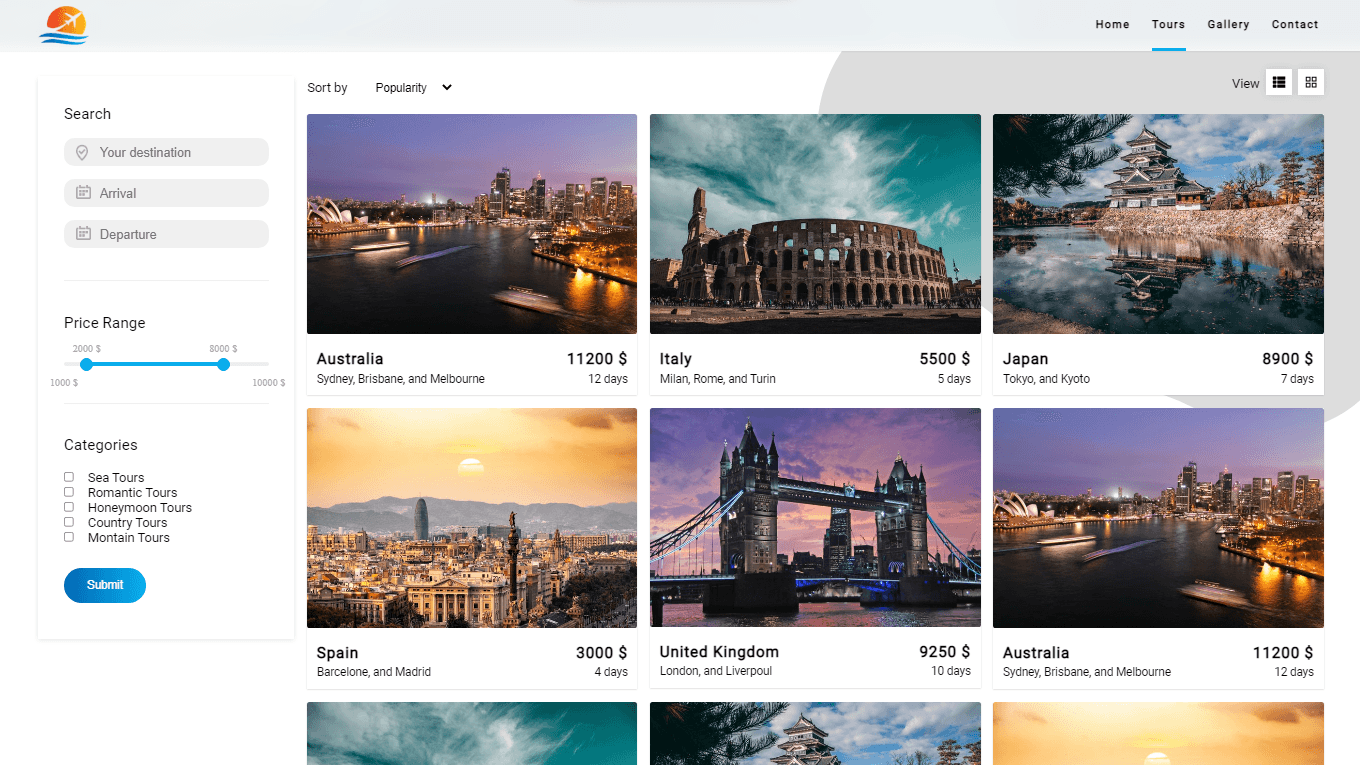Viewport: 1360px width, 765px height.
Task: Toggle the Montain Tours checkbox
Action: (x=69, y=537)
